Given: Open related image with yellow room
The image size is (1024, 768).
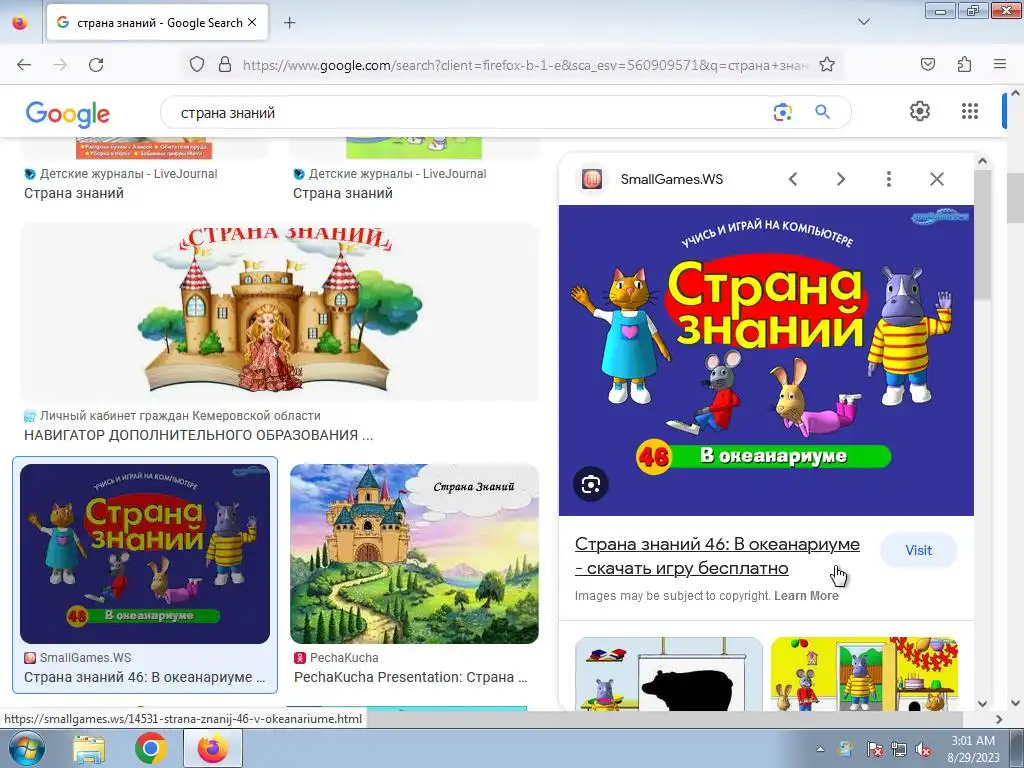Looking at the screenshot, I should [864, 674].
